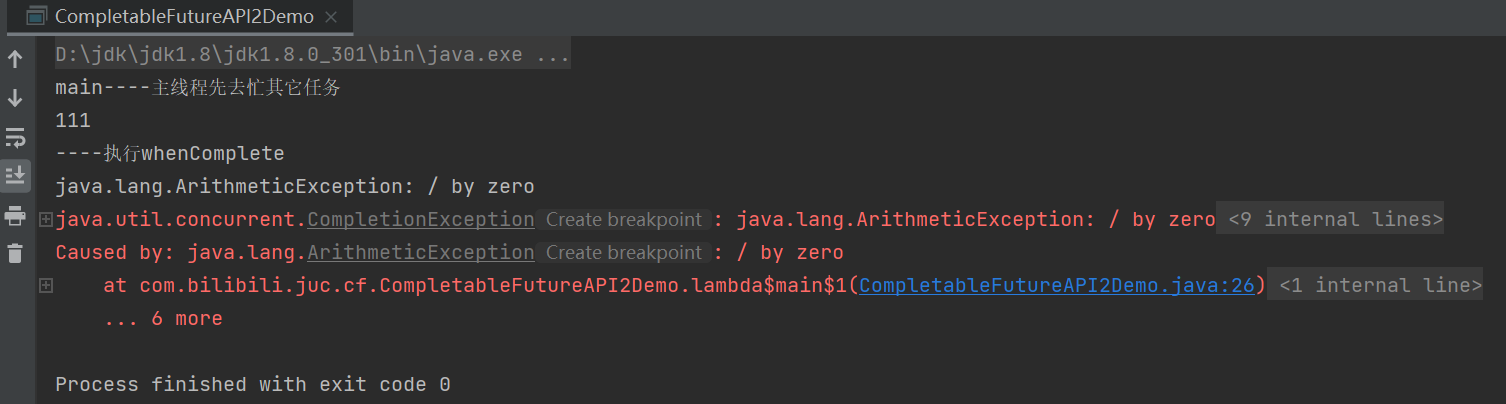Toggle the Soft-Wrap console icon
Screen dimensions: 1506x404
click(15, 137)
